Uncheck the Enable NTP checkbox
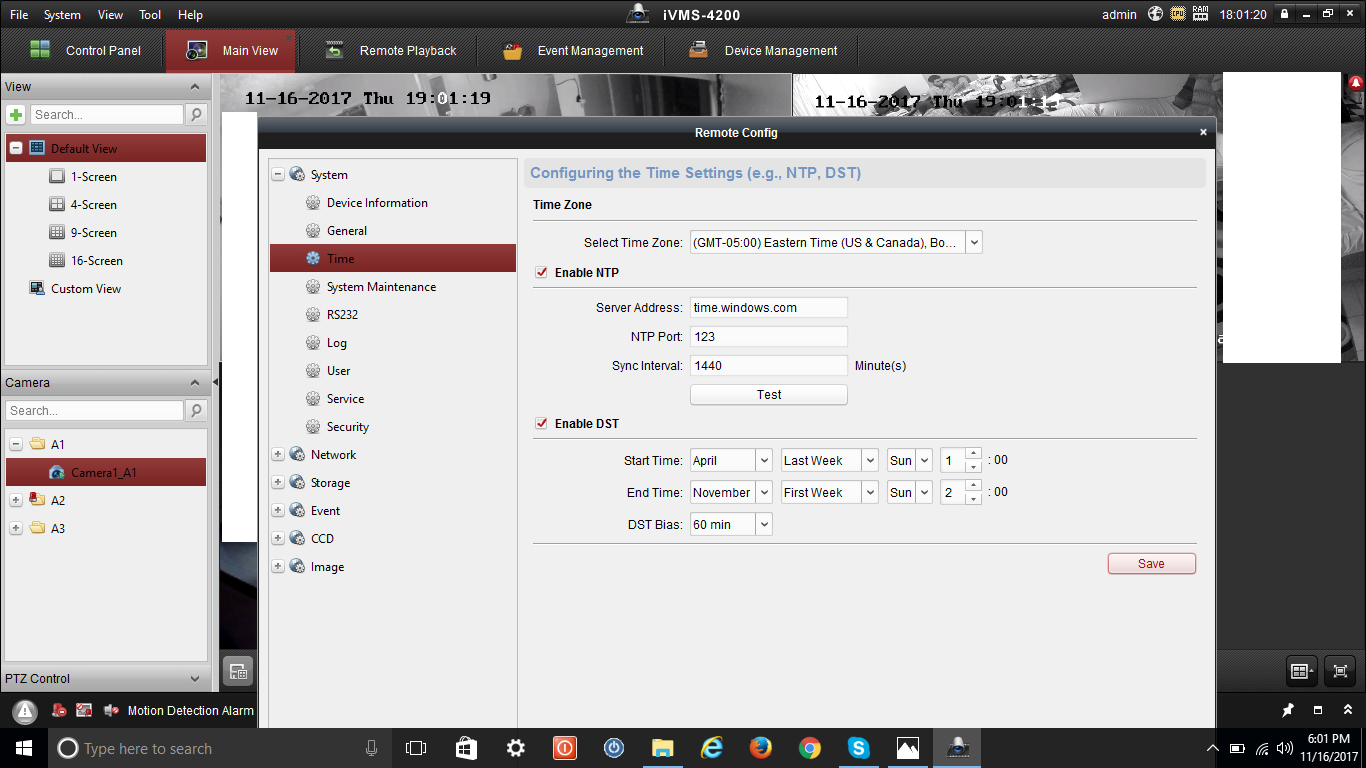 (x=542, y=273)
